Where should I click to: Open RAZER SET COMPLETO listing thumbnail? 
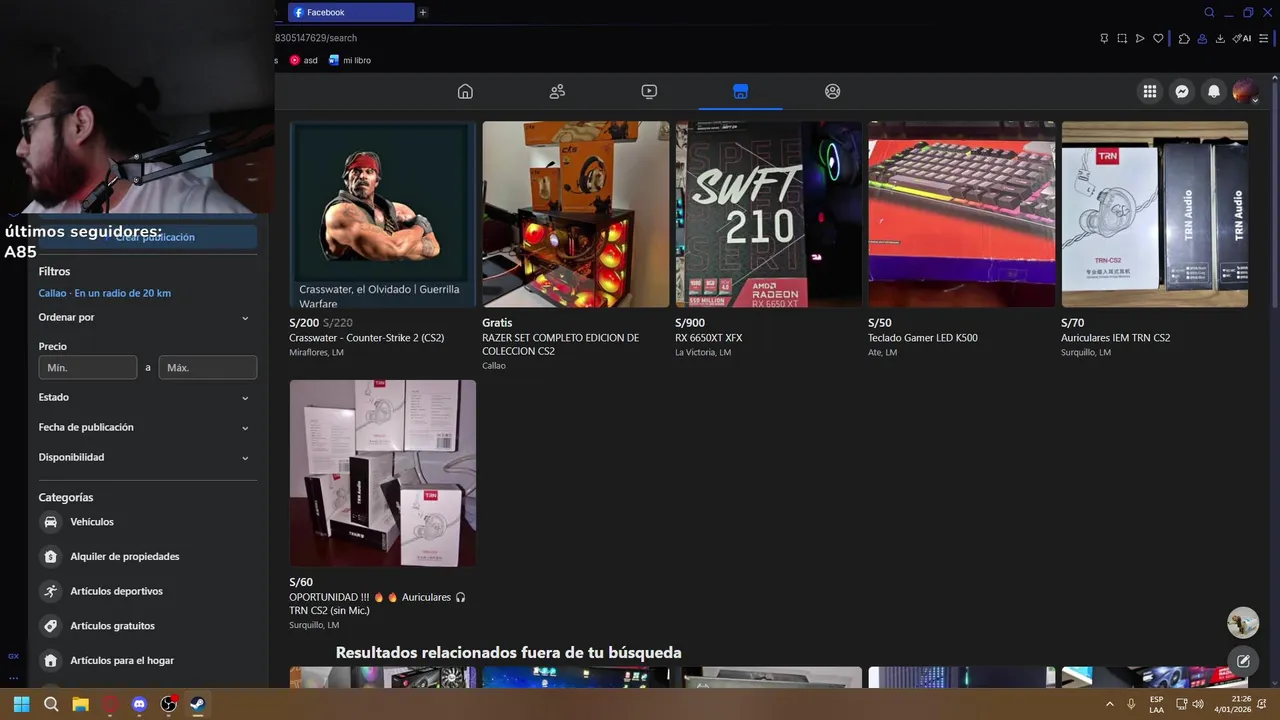coord(576,214)
